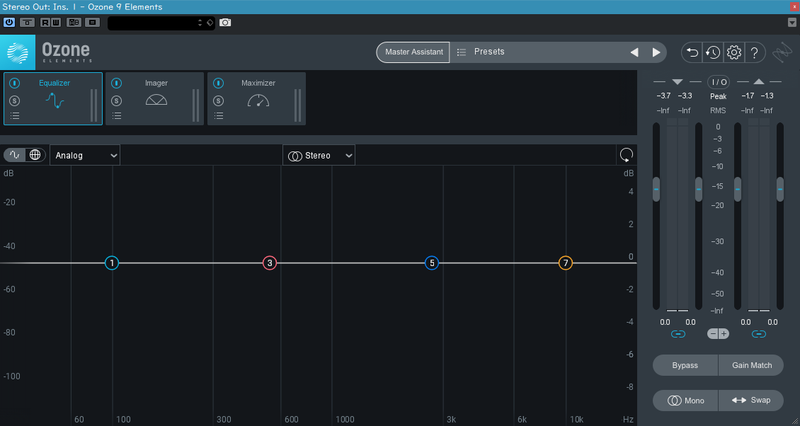Open the Equalizer module curve icon
Viewport: 800px width, 426px height.
coord(55,101)
